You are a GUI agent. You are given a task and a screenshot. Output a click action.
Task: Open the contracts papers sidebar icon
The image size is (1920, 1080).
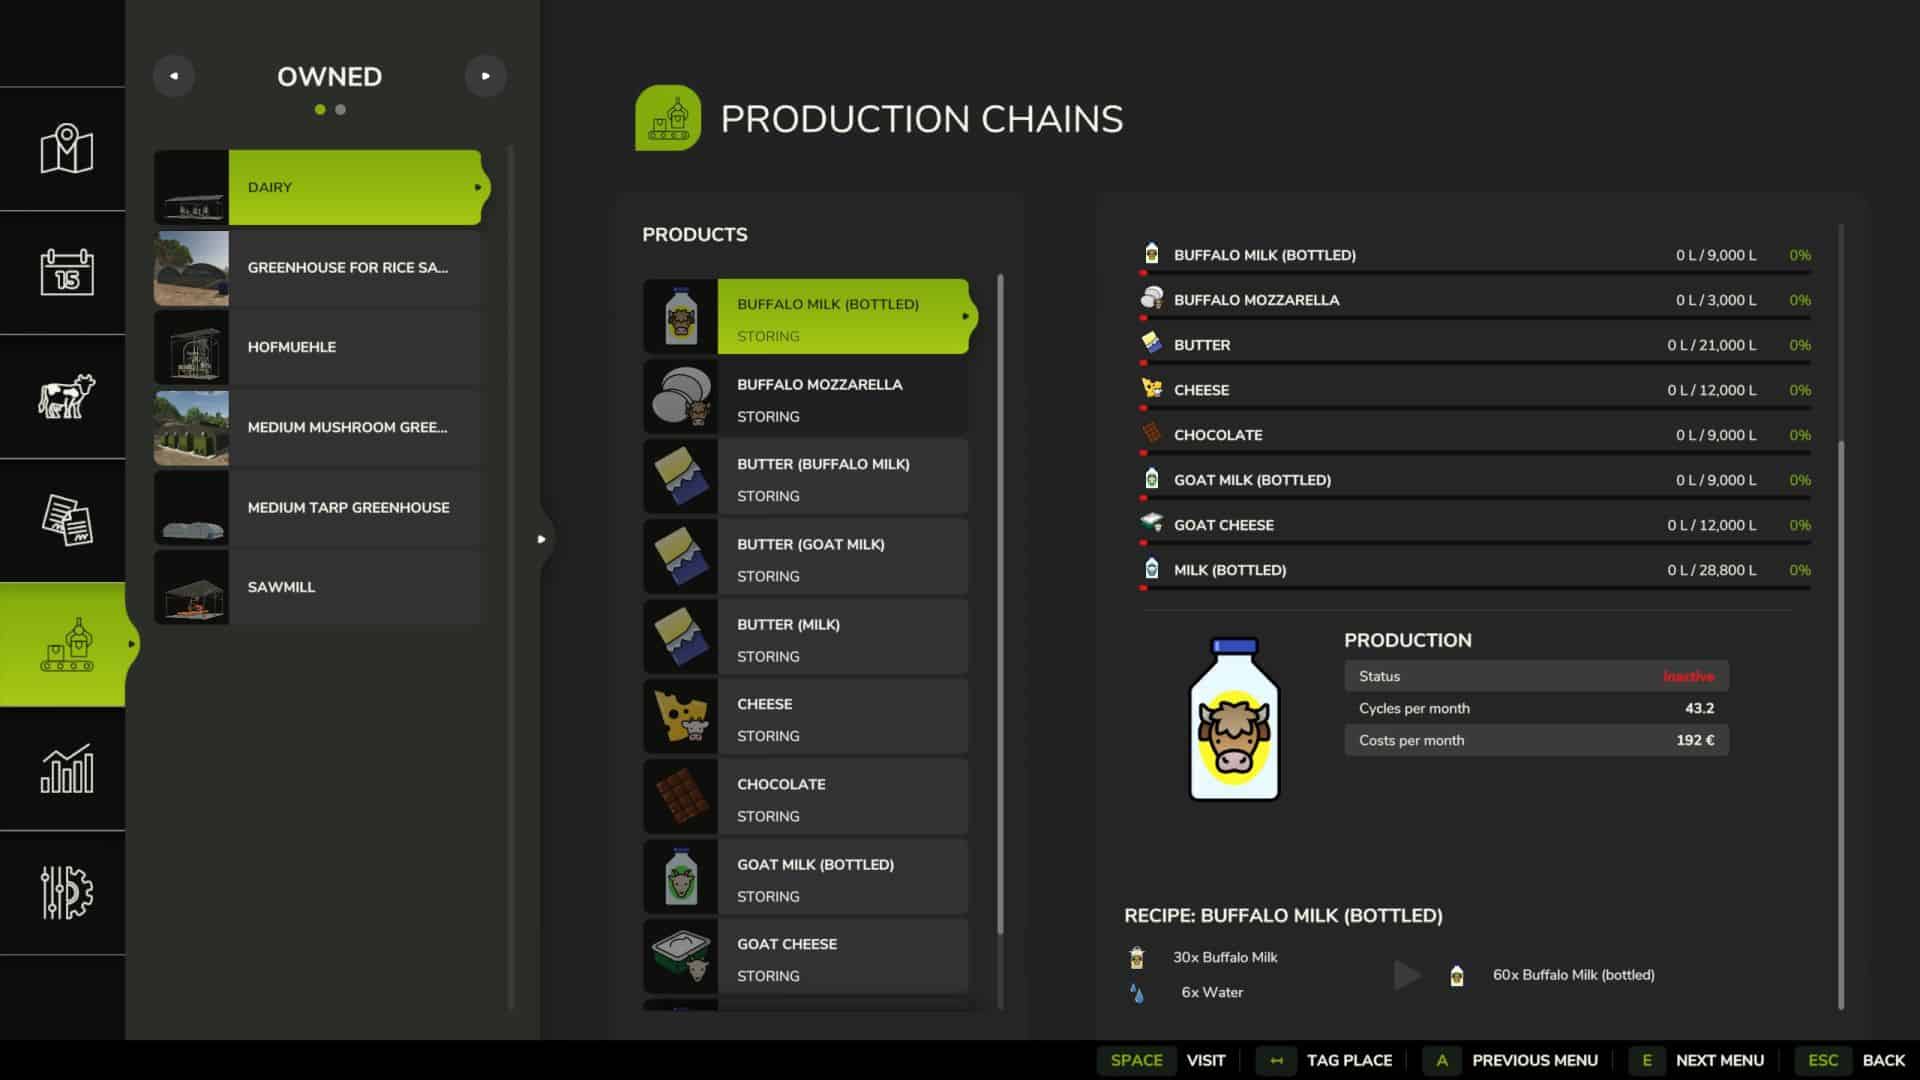click(x=66, y=520)
